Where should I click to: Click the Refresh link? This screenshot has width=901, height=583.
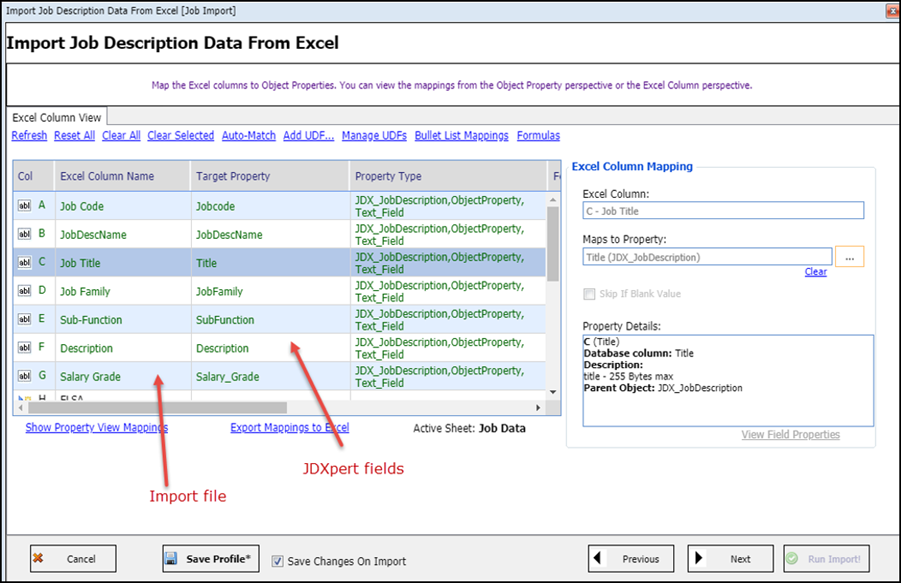(x=29, y=136)
